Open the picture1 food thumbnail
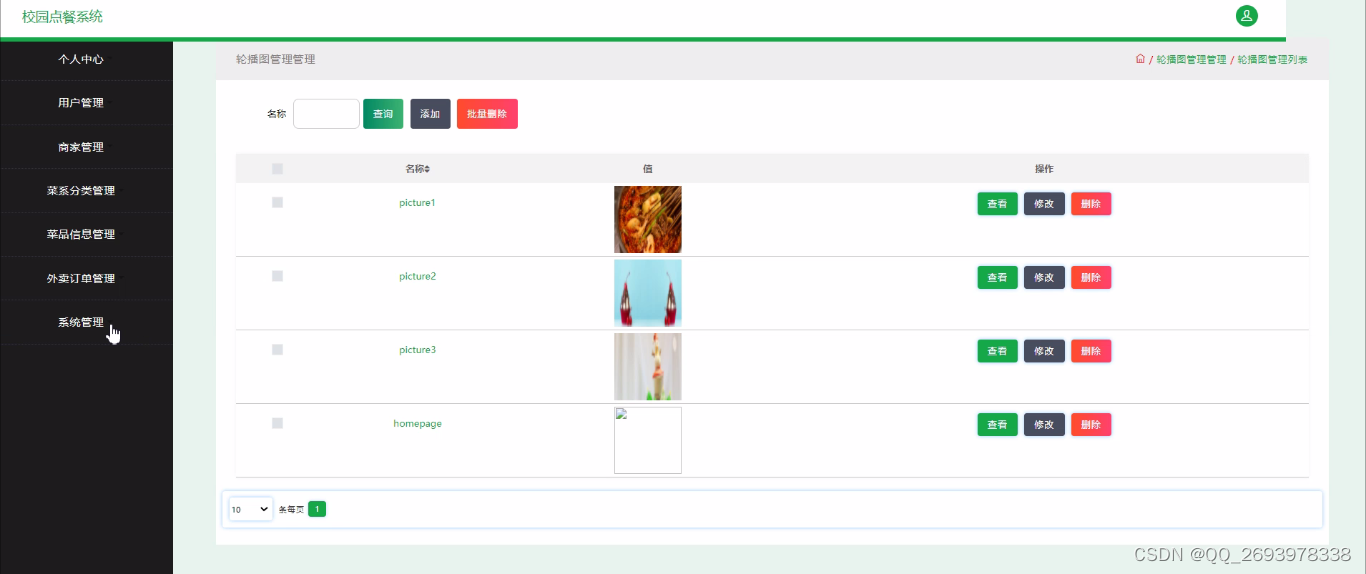 point(648,219)
